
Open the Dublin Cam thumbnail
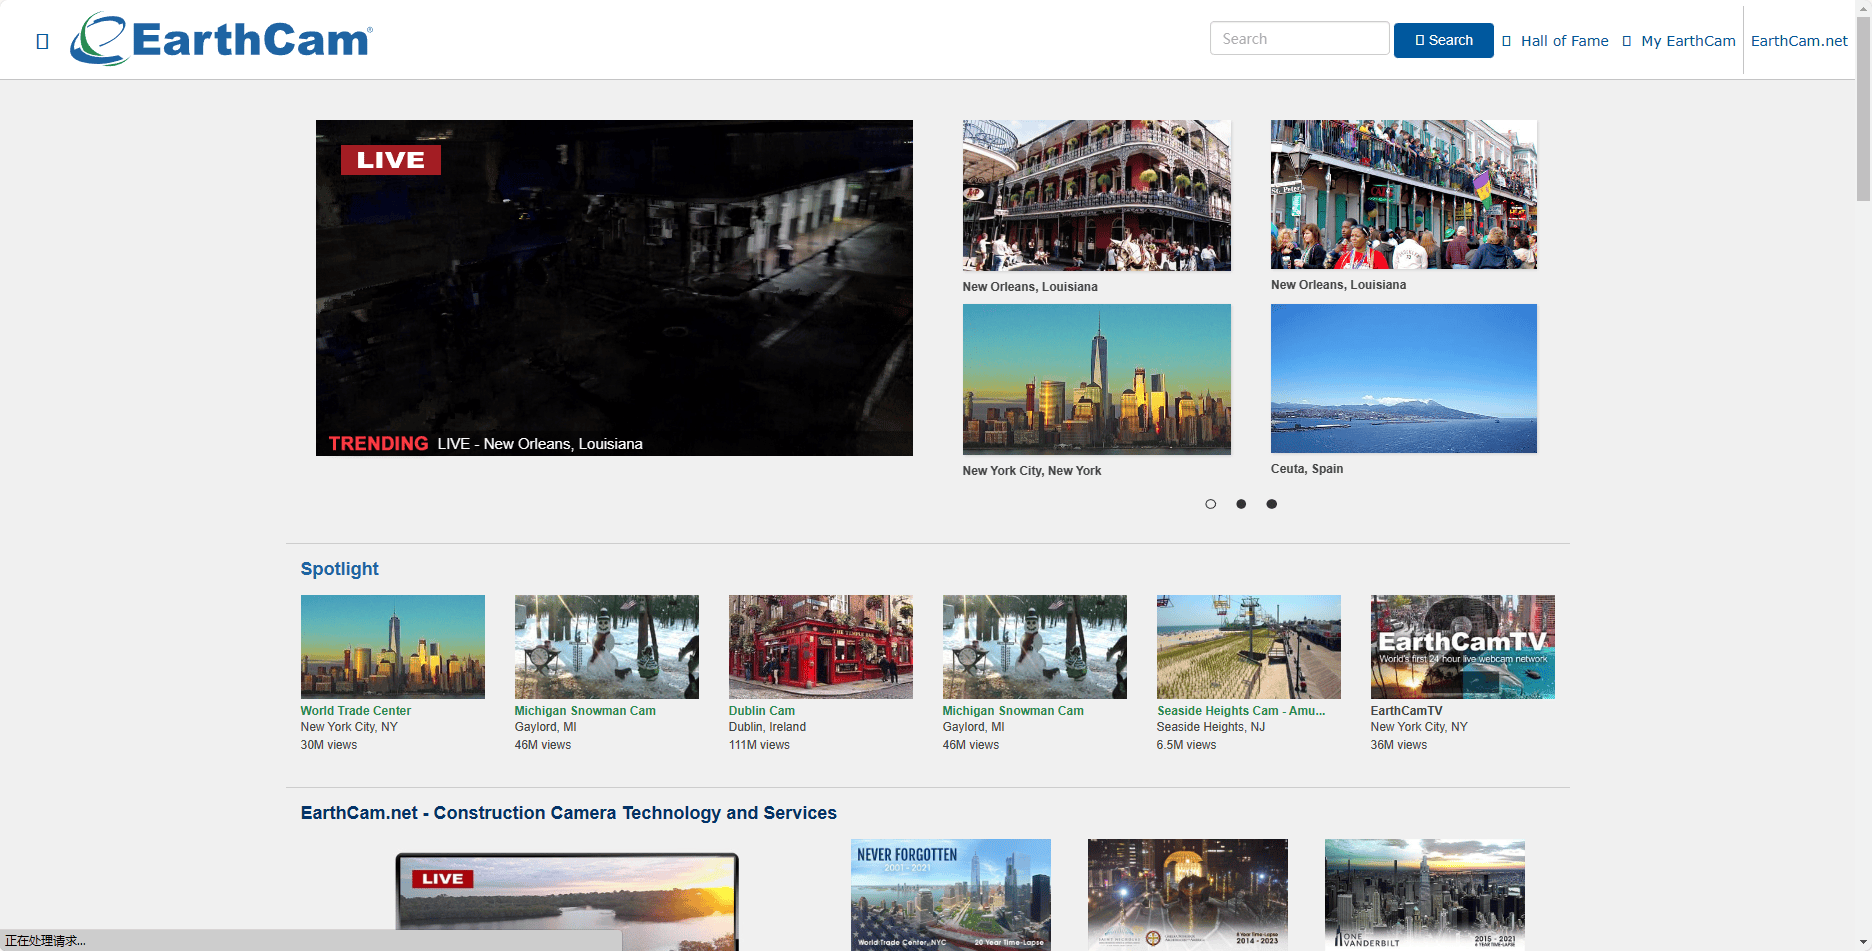pyautogui.click(x=820, y=647)
